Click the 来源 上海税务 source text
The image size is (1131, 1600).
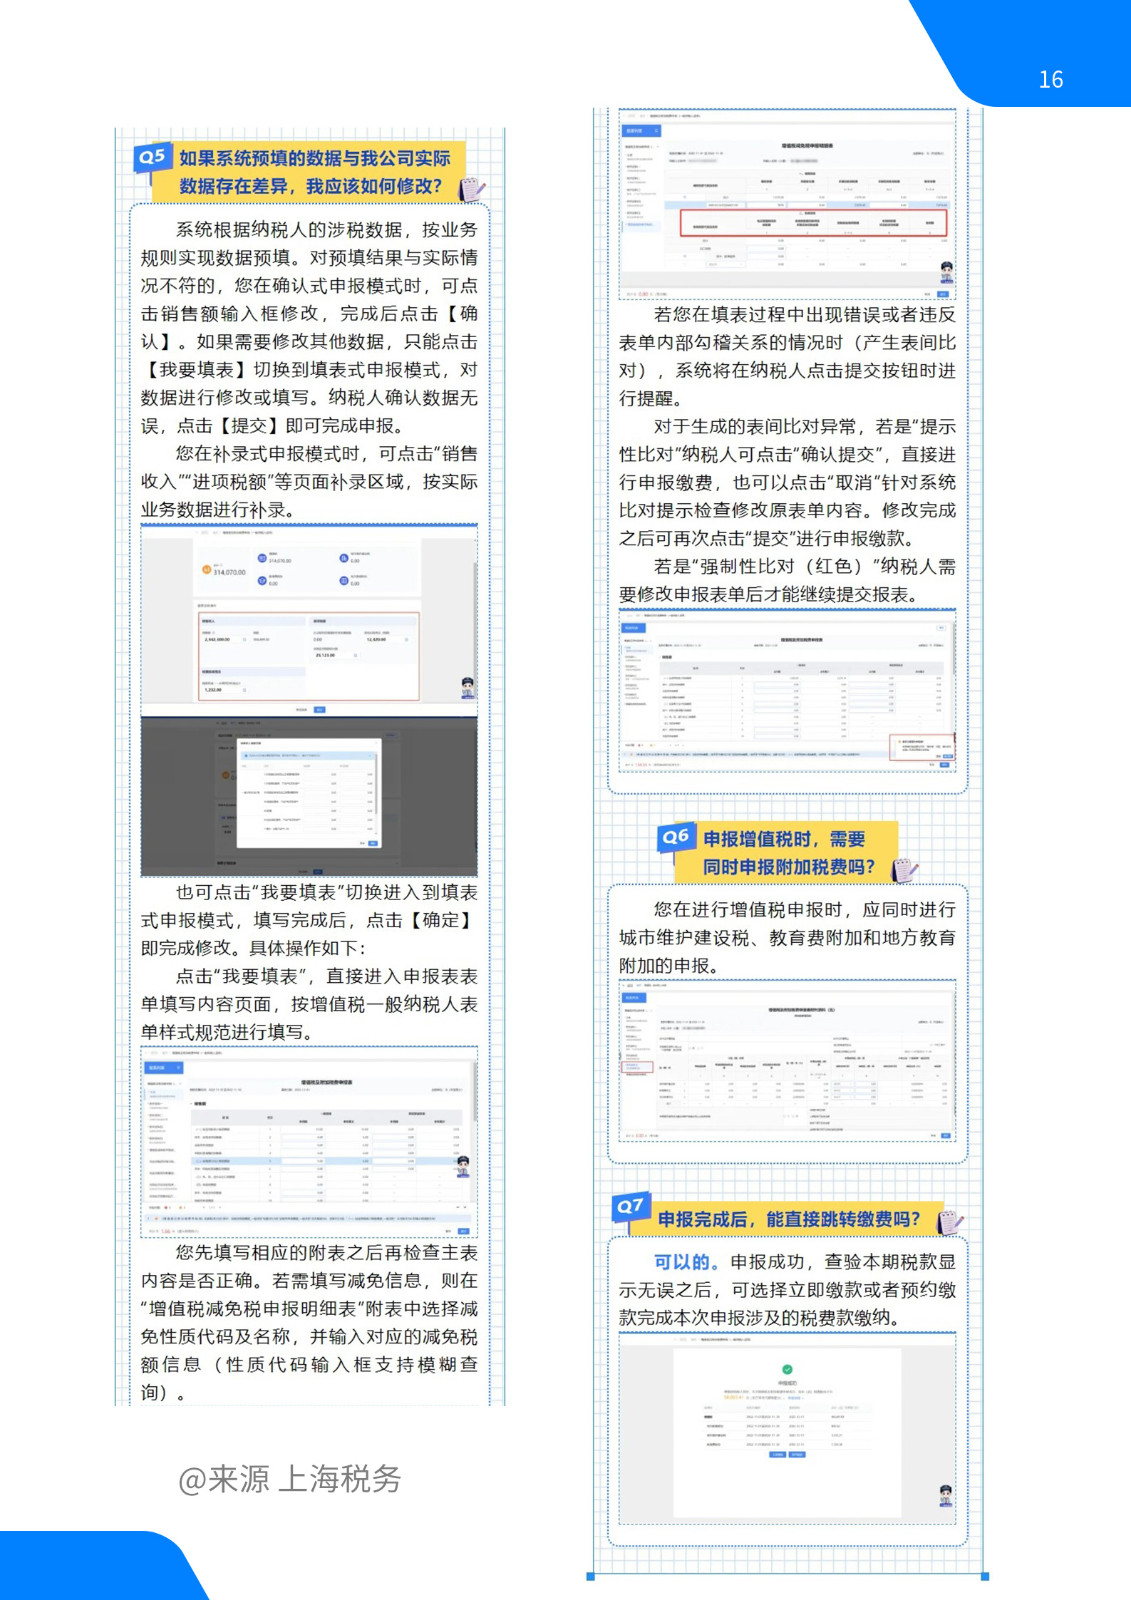point(290,1479)
